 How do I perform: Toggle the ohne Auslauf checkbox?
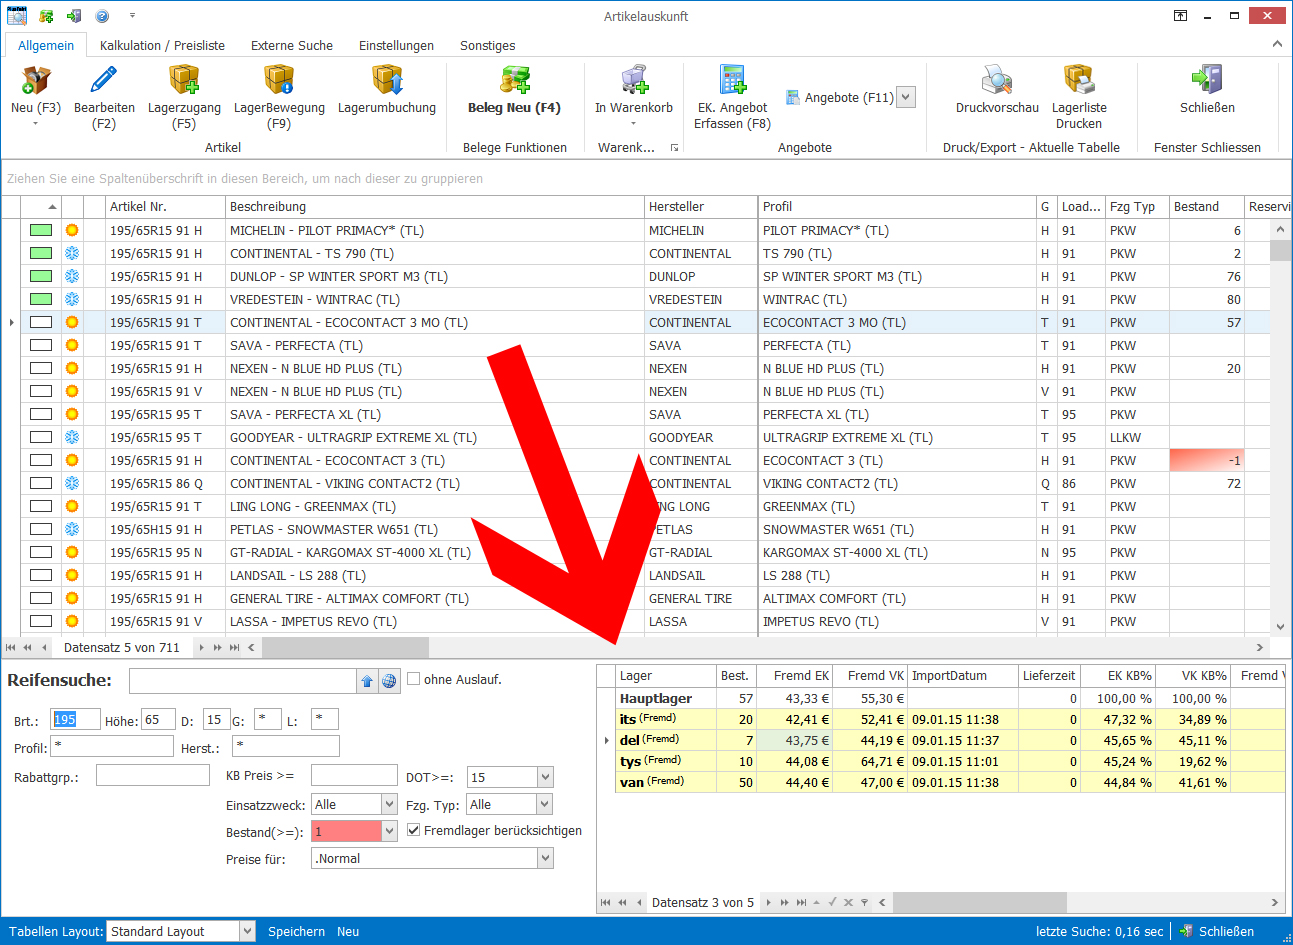413,679
